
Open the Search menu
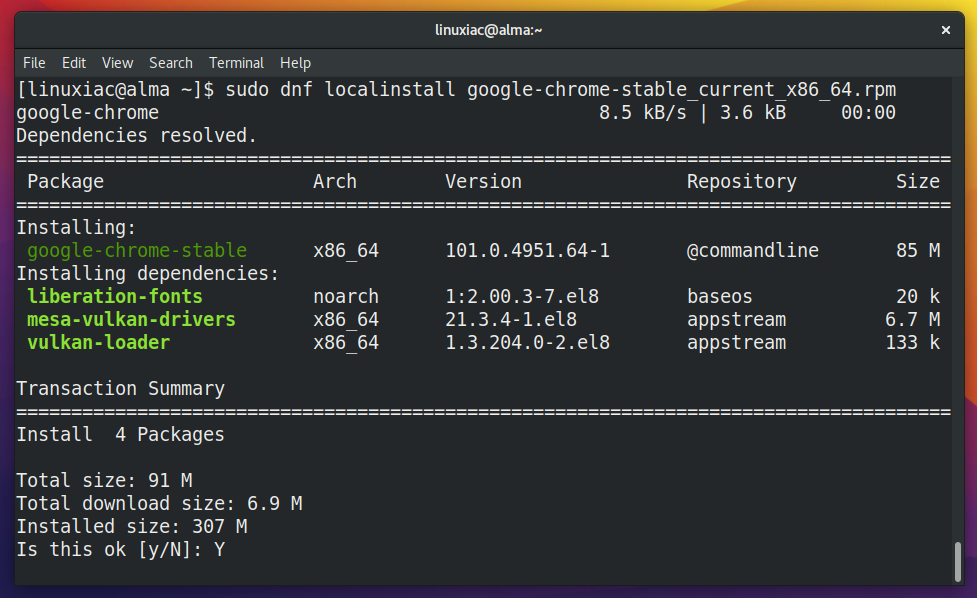(171, 63)
